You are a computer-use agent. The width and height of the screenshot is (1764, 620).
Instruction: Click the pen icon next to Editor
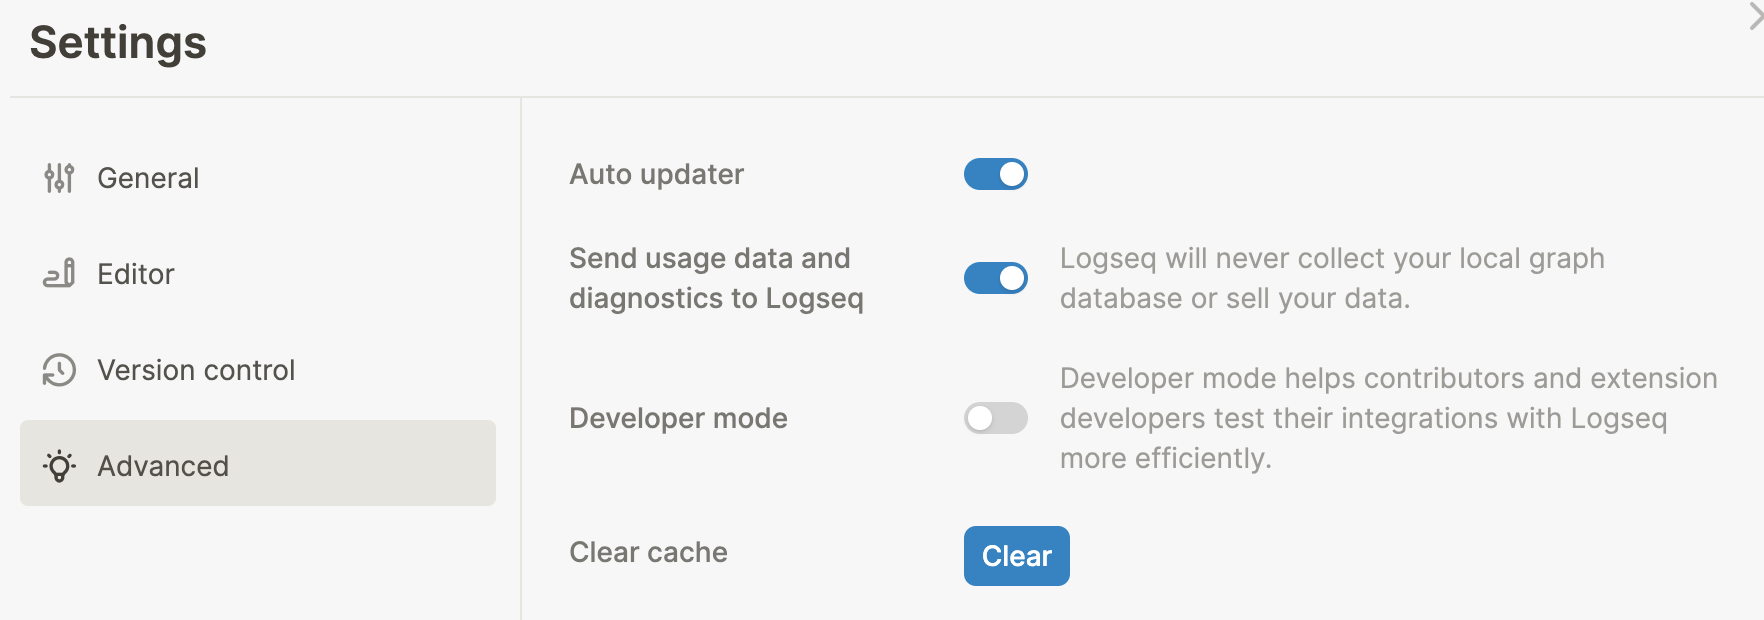[x=58, y=273]
